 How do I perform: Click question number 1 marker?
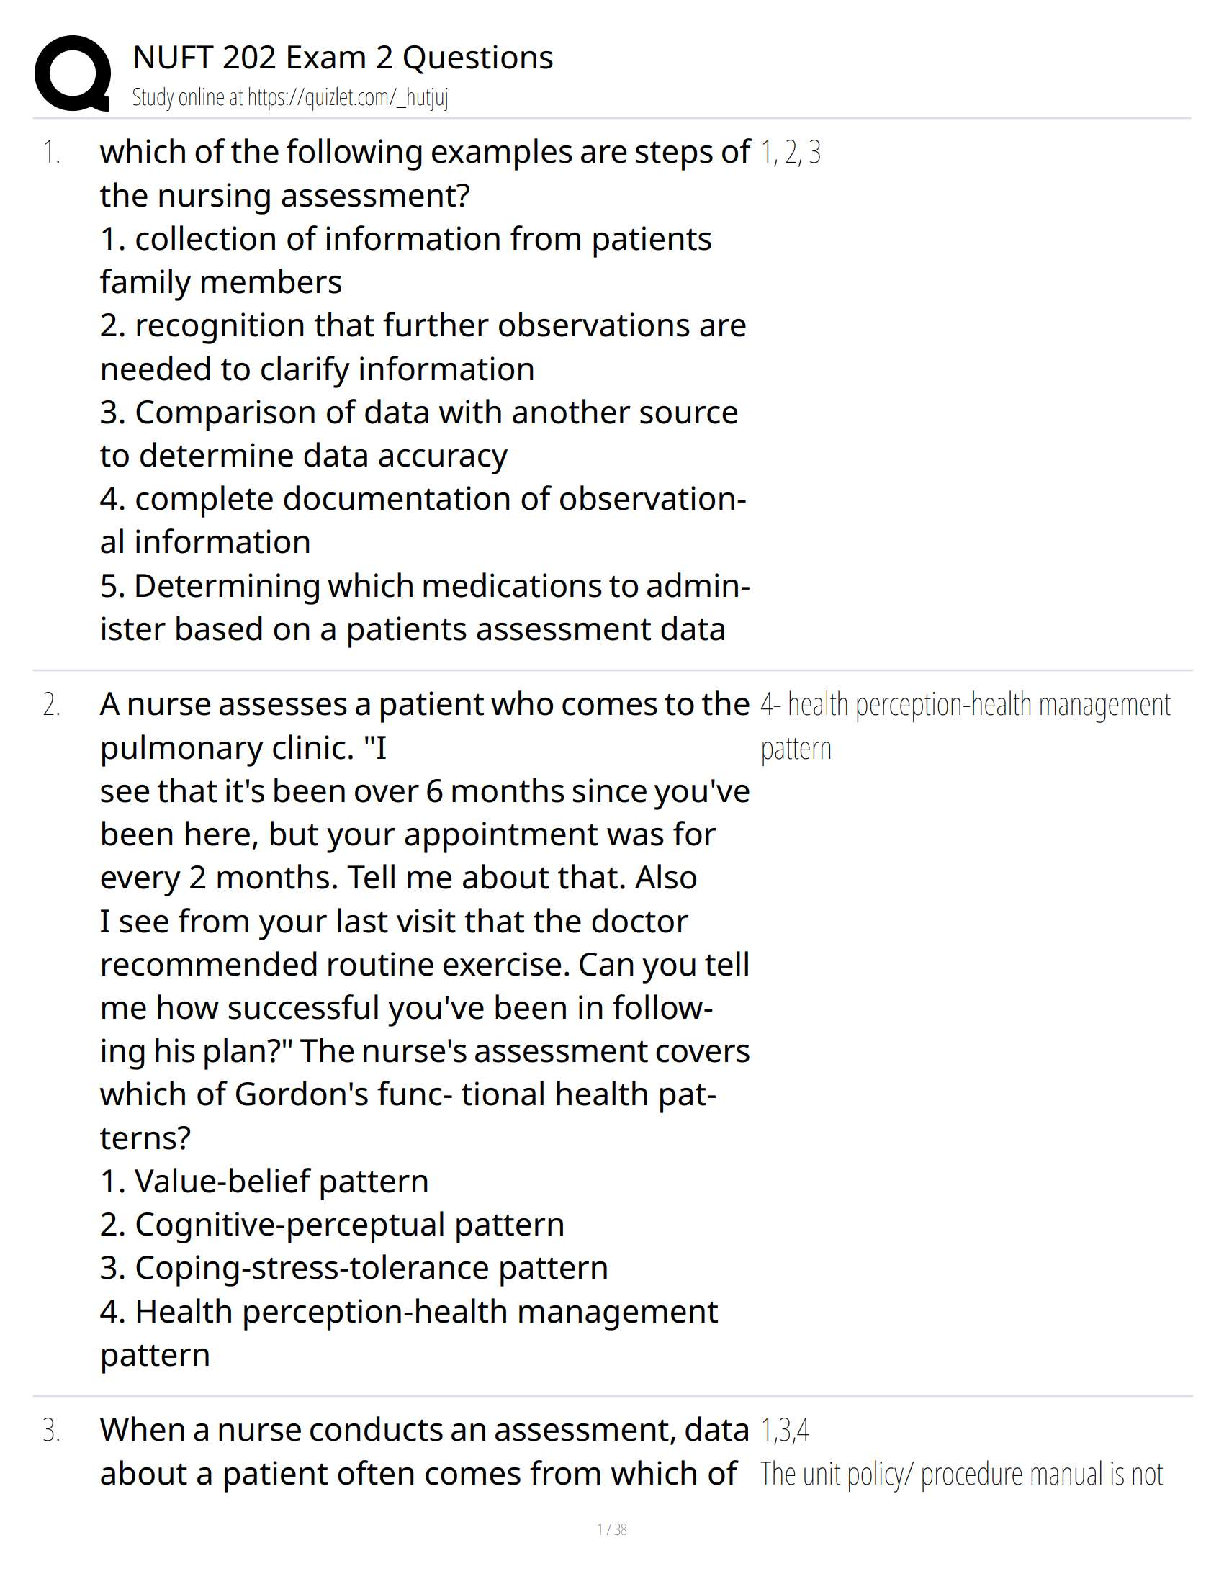pos(51,153)
